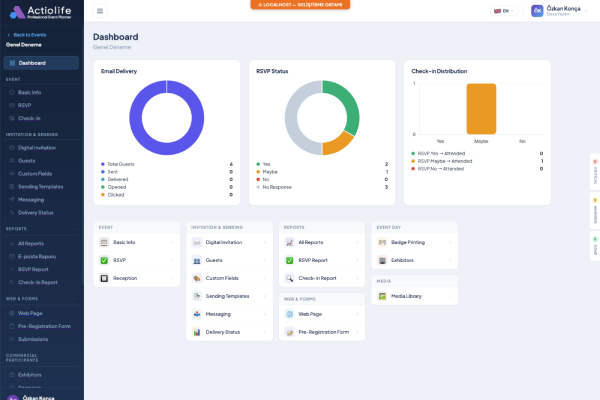This screenshot has height=400, width=600.
Task: Click the Badge Printing icon
Action: [x=382, y=242]
